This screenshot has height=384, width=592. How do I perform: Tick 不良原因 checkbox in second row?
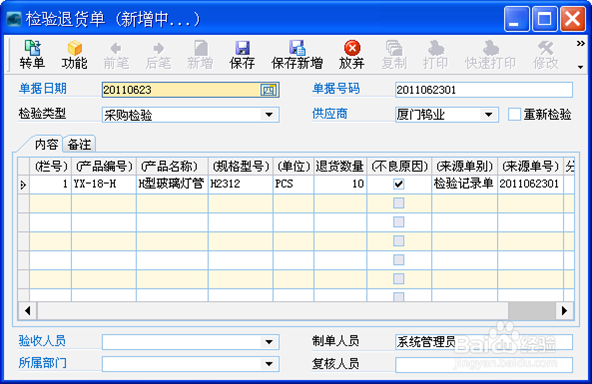click(399, 203)
